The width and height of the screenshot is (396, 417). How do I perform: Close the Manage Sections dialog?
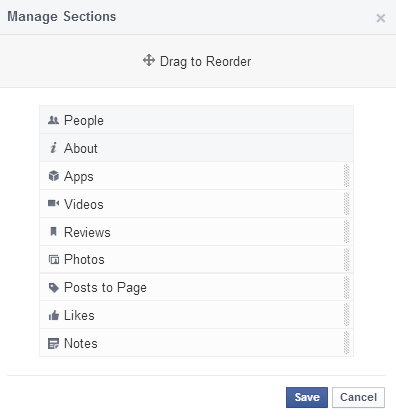(381, 18)
